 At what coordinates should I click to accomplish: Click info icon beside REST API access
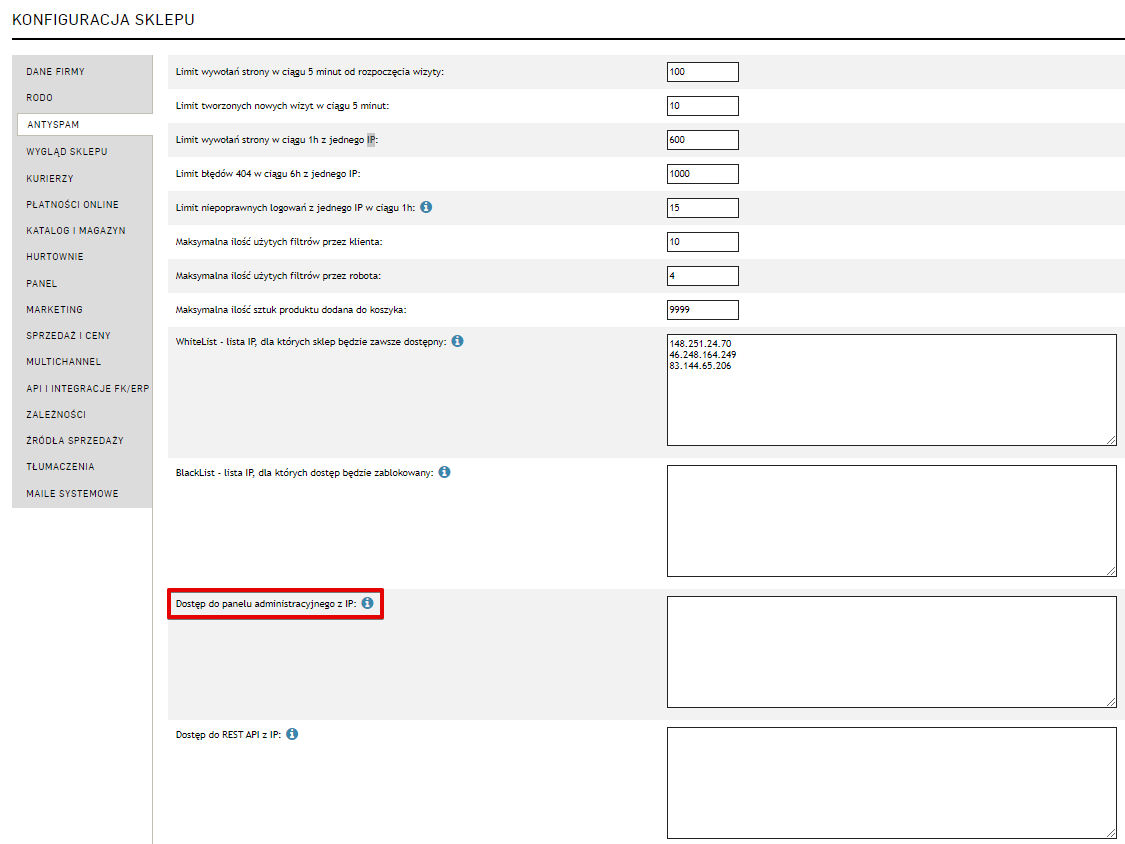(292, 734)
